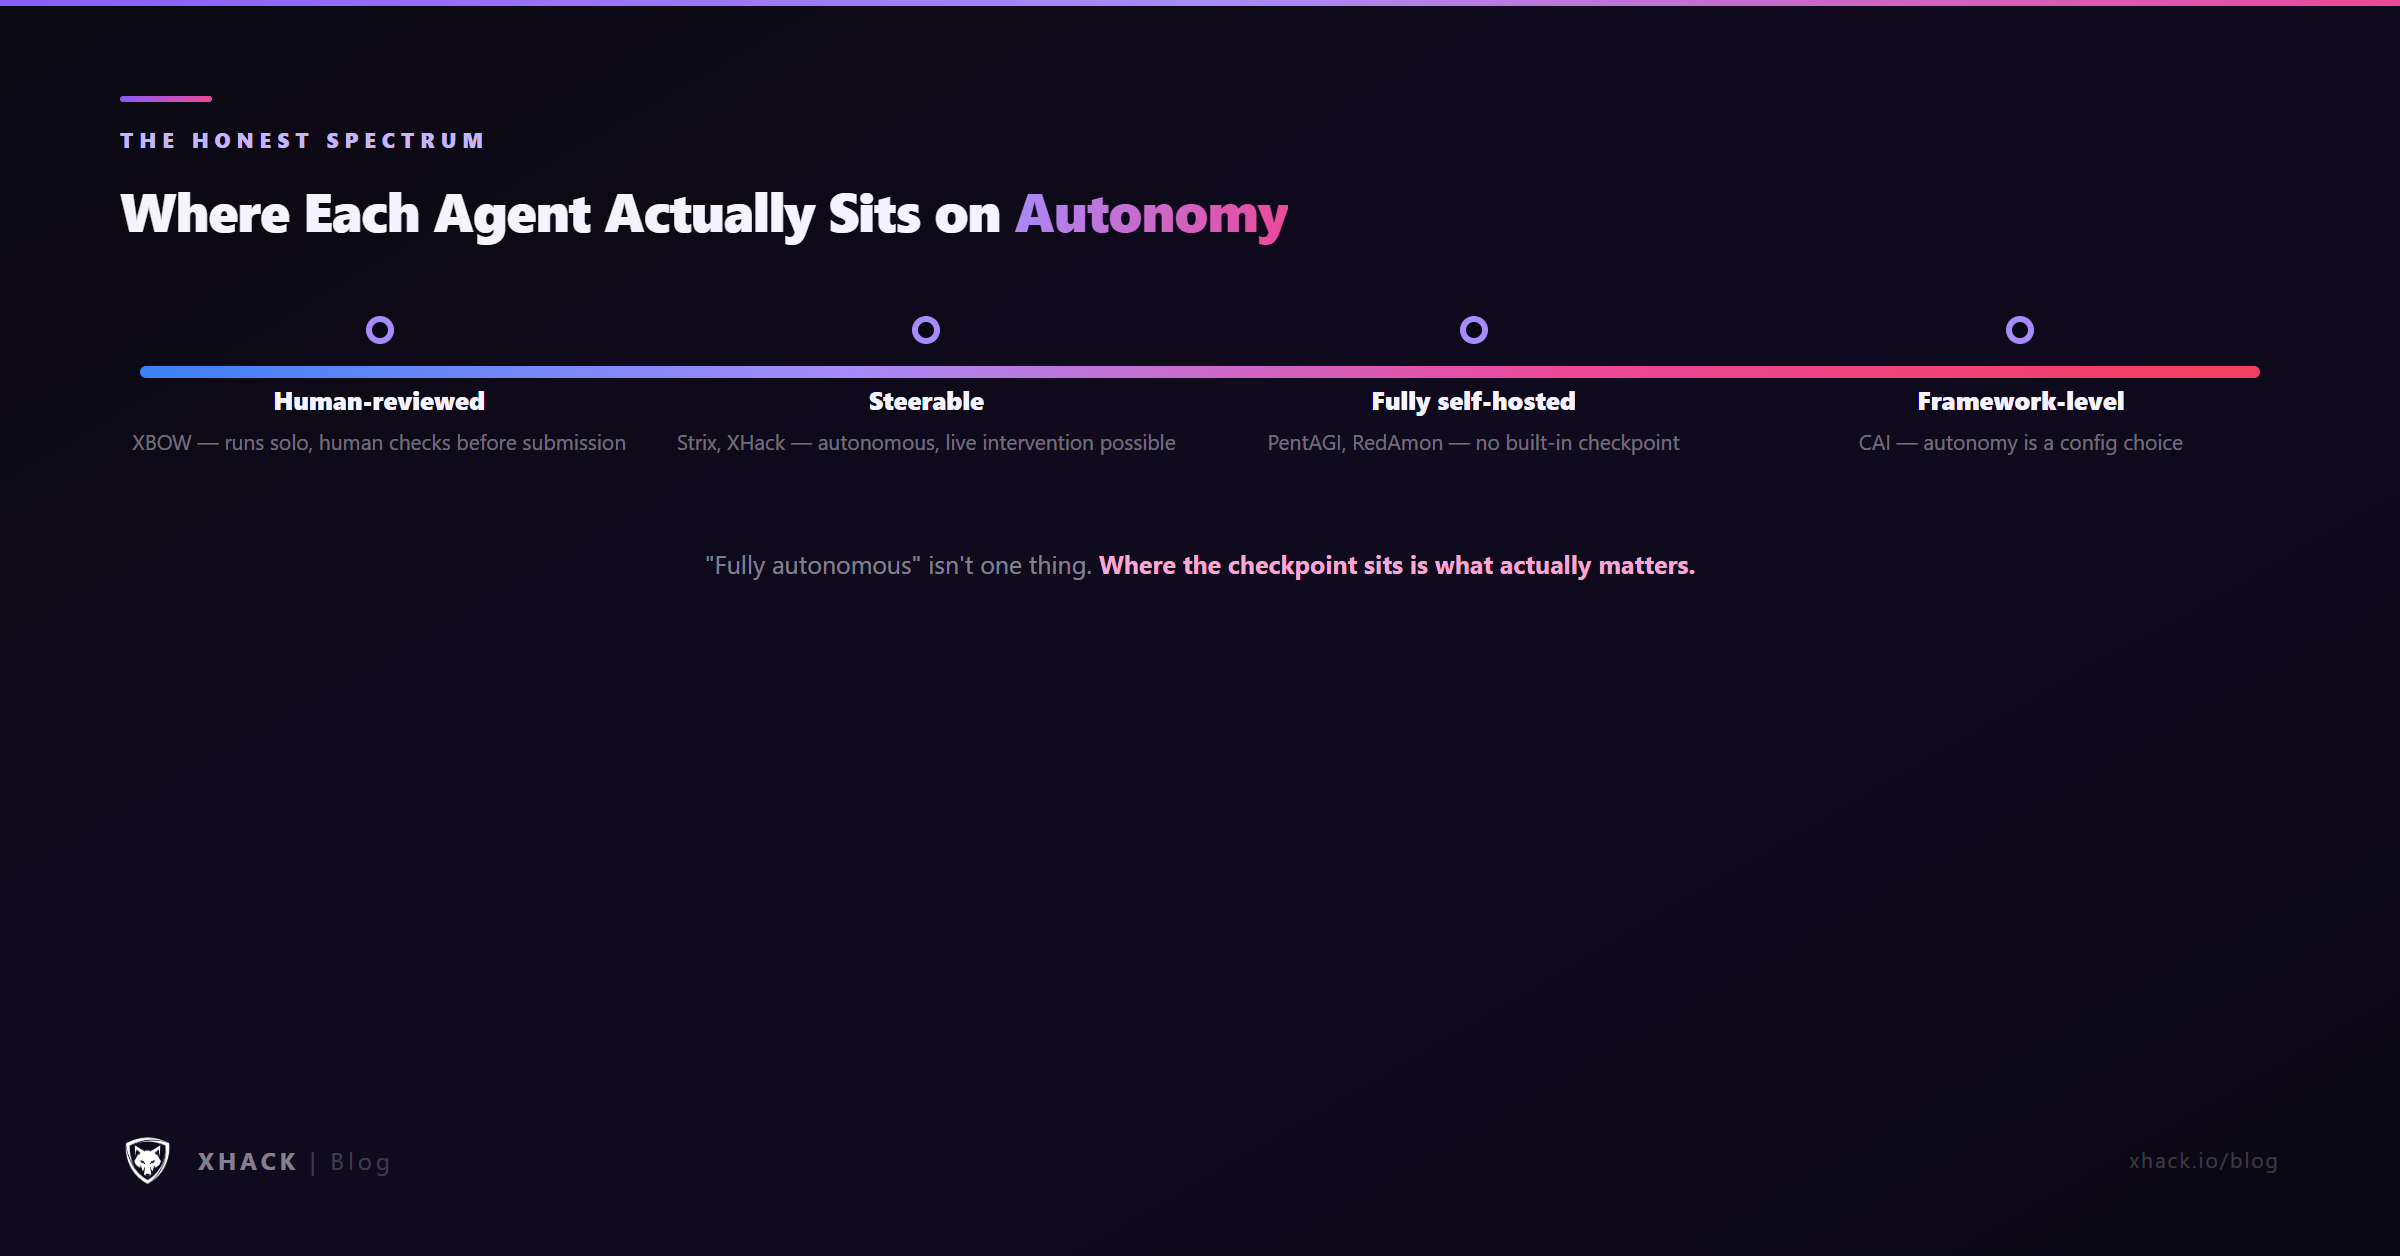Image resolution: width=2400 pixels, height=1256 pixels.
Task: Click "Where Each Agent Actually Sits on" title
Action: coord(560,216)
